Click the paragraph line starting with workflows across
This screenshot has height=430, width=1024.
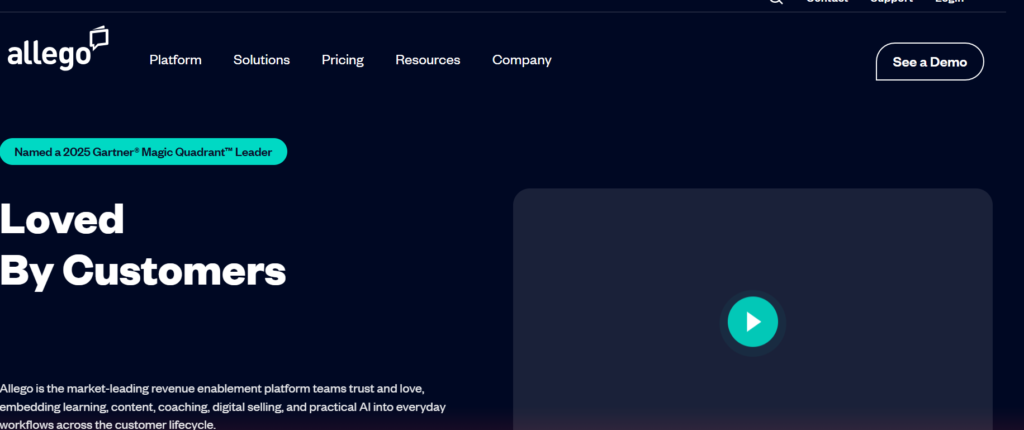108,424
